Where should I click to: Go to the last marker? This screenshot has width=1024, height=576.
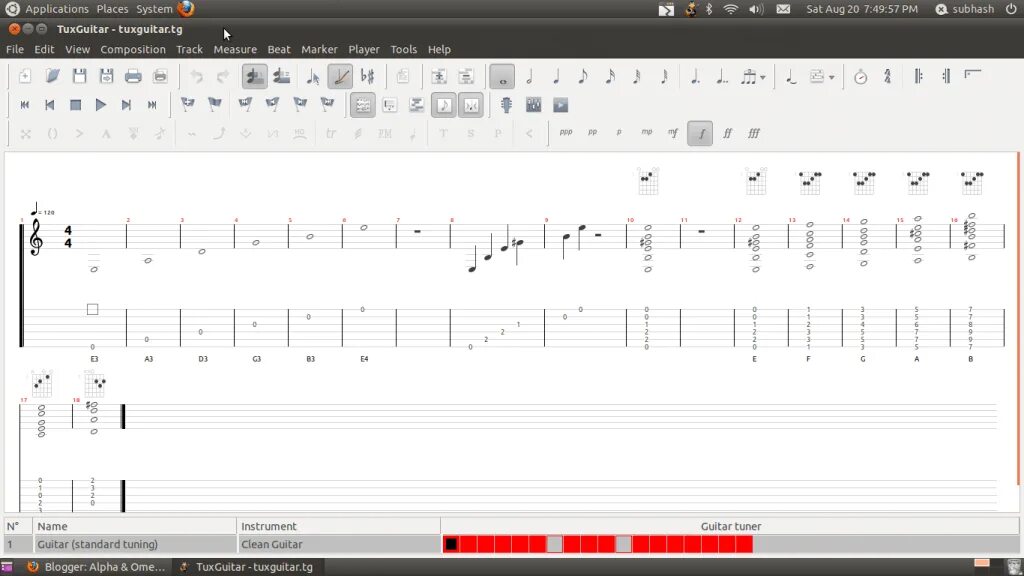point(327,104)
